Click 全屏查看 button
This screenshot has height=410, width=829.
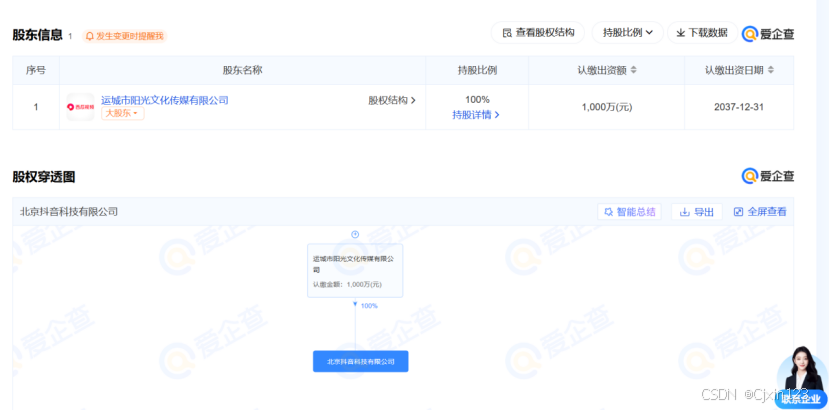click(x=760, y=212)
